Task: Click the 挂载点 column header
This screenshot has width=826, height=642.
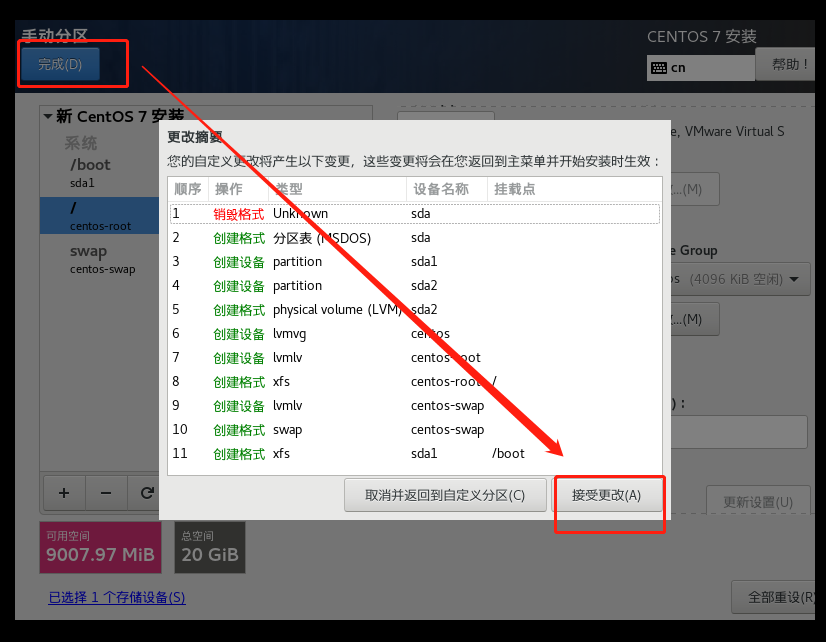Action: point(574,189)
